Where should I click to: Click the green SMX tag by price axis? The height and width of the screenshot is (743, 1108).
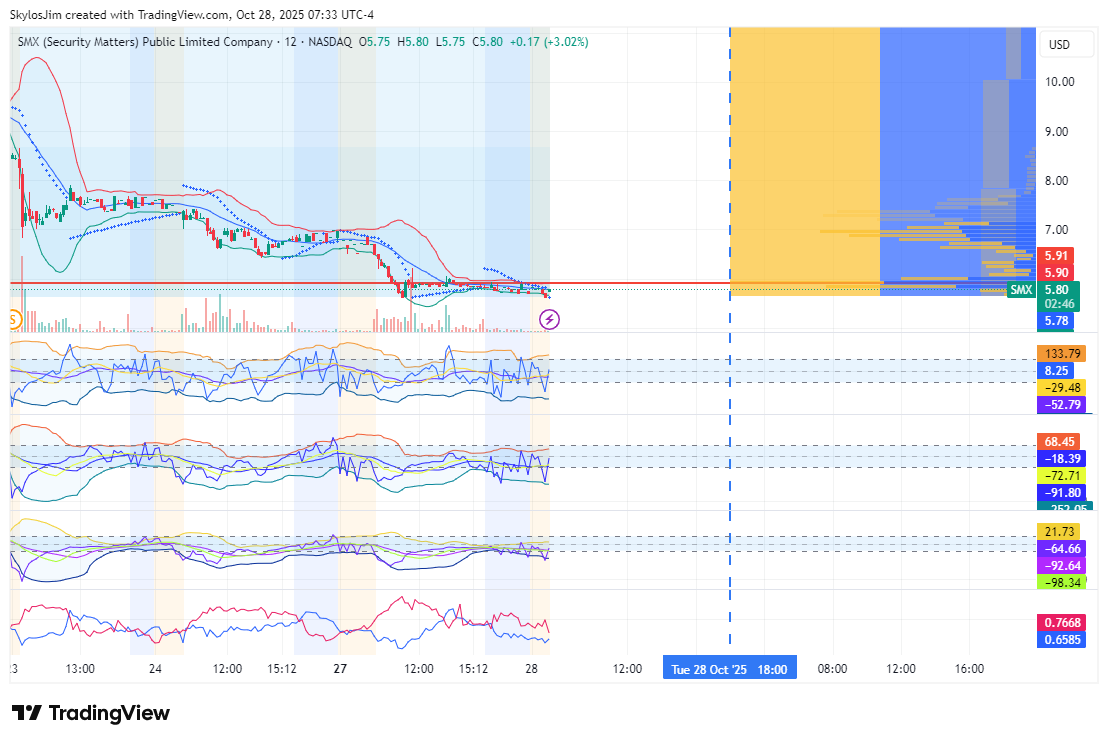click(1020, 290)
